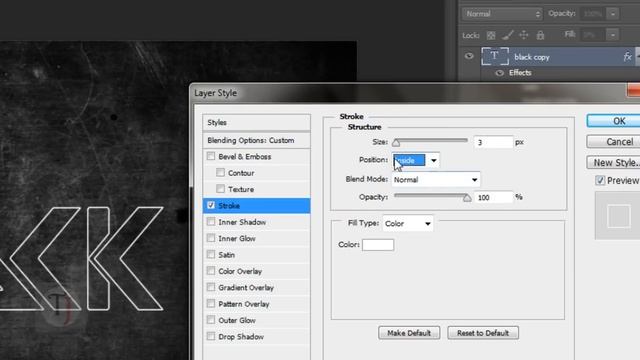Select the black copy layer name
The height and width of the screenshot is (360, 640).
click(531, 57)
